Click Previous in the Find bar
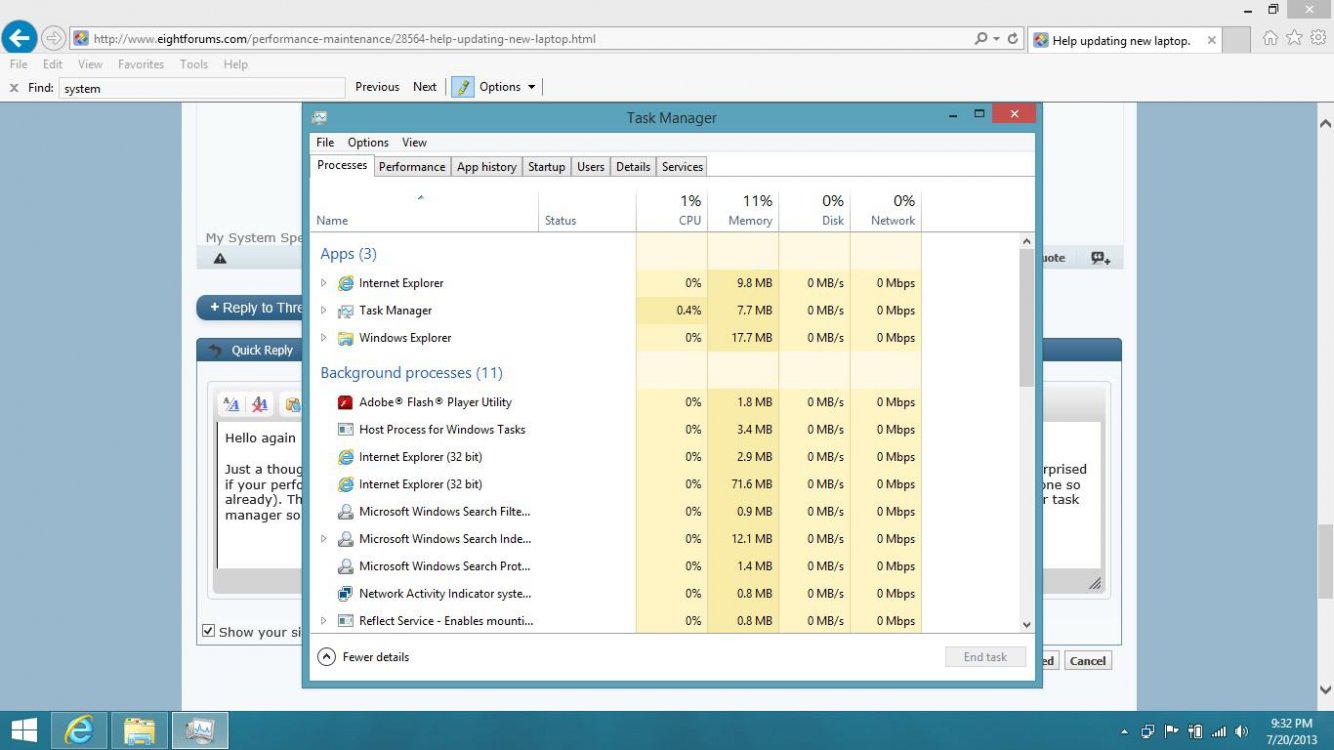 pyautogui.click(x=377, y=87)
